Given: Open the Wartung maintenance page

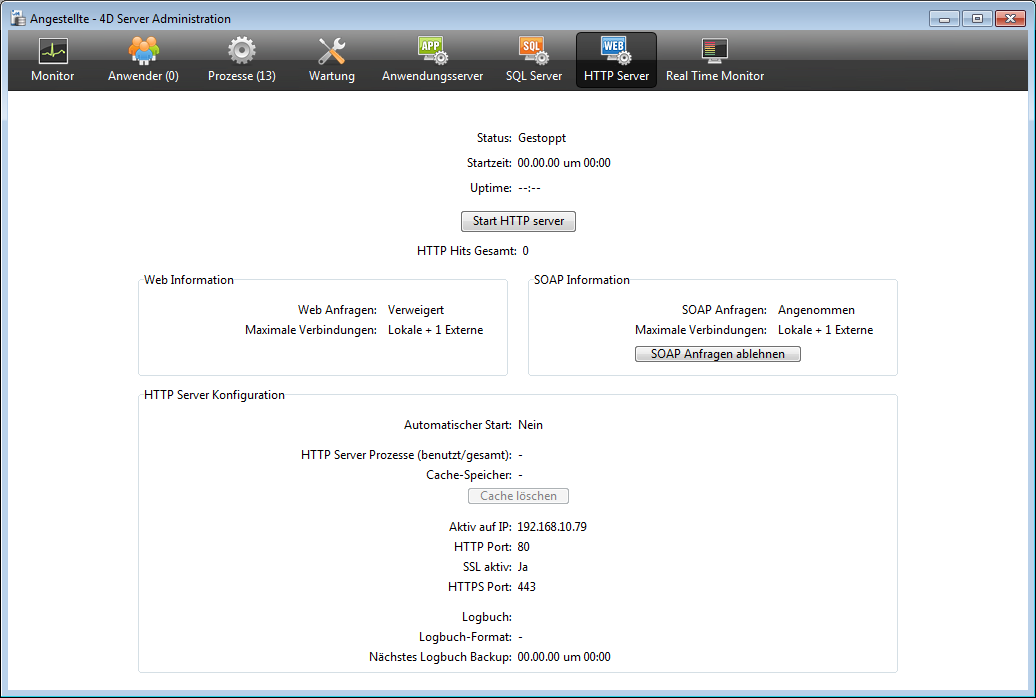Looking at the screenshot, I should [x=331, y=60].
